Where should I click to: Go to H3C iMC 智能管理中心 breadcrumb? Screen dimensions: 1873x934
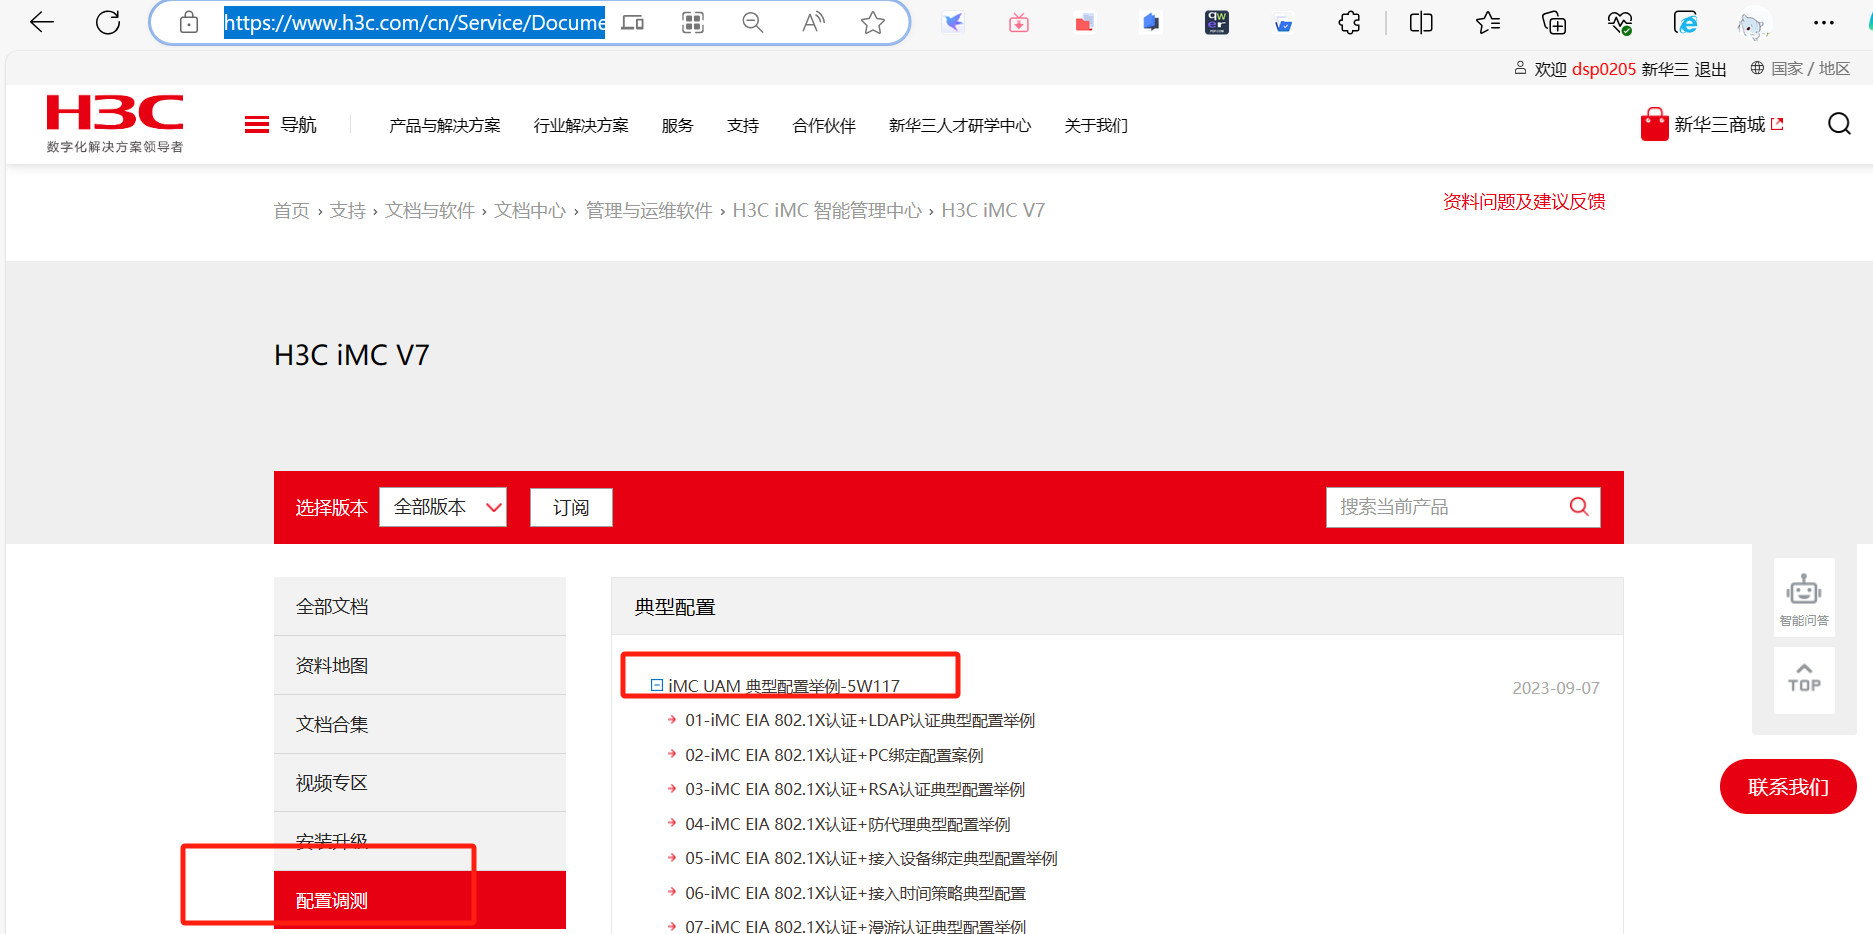coord(827,210)
